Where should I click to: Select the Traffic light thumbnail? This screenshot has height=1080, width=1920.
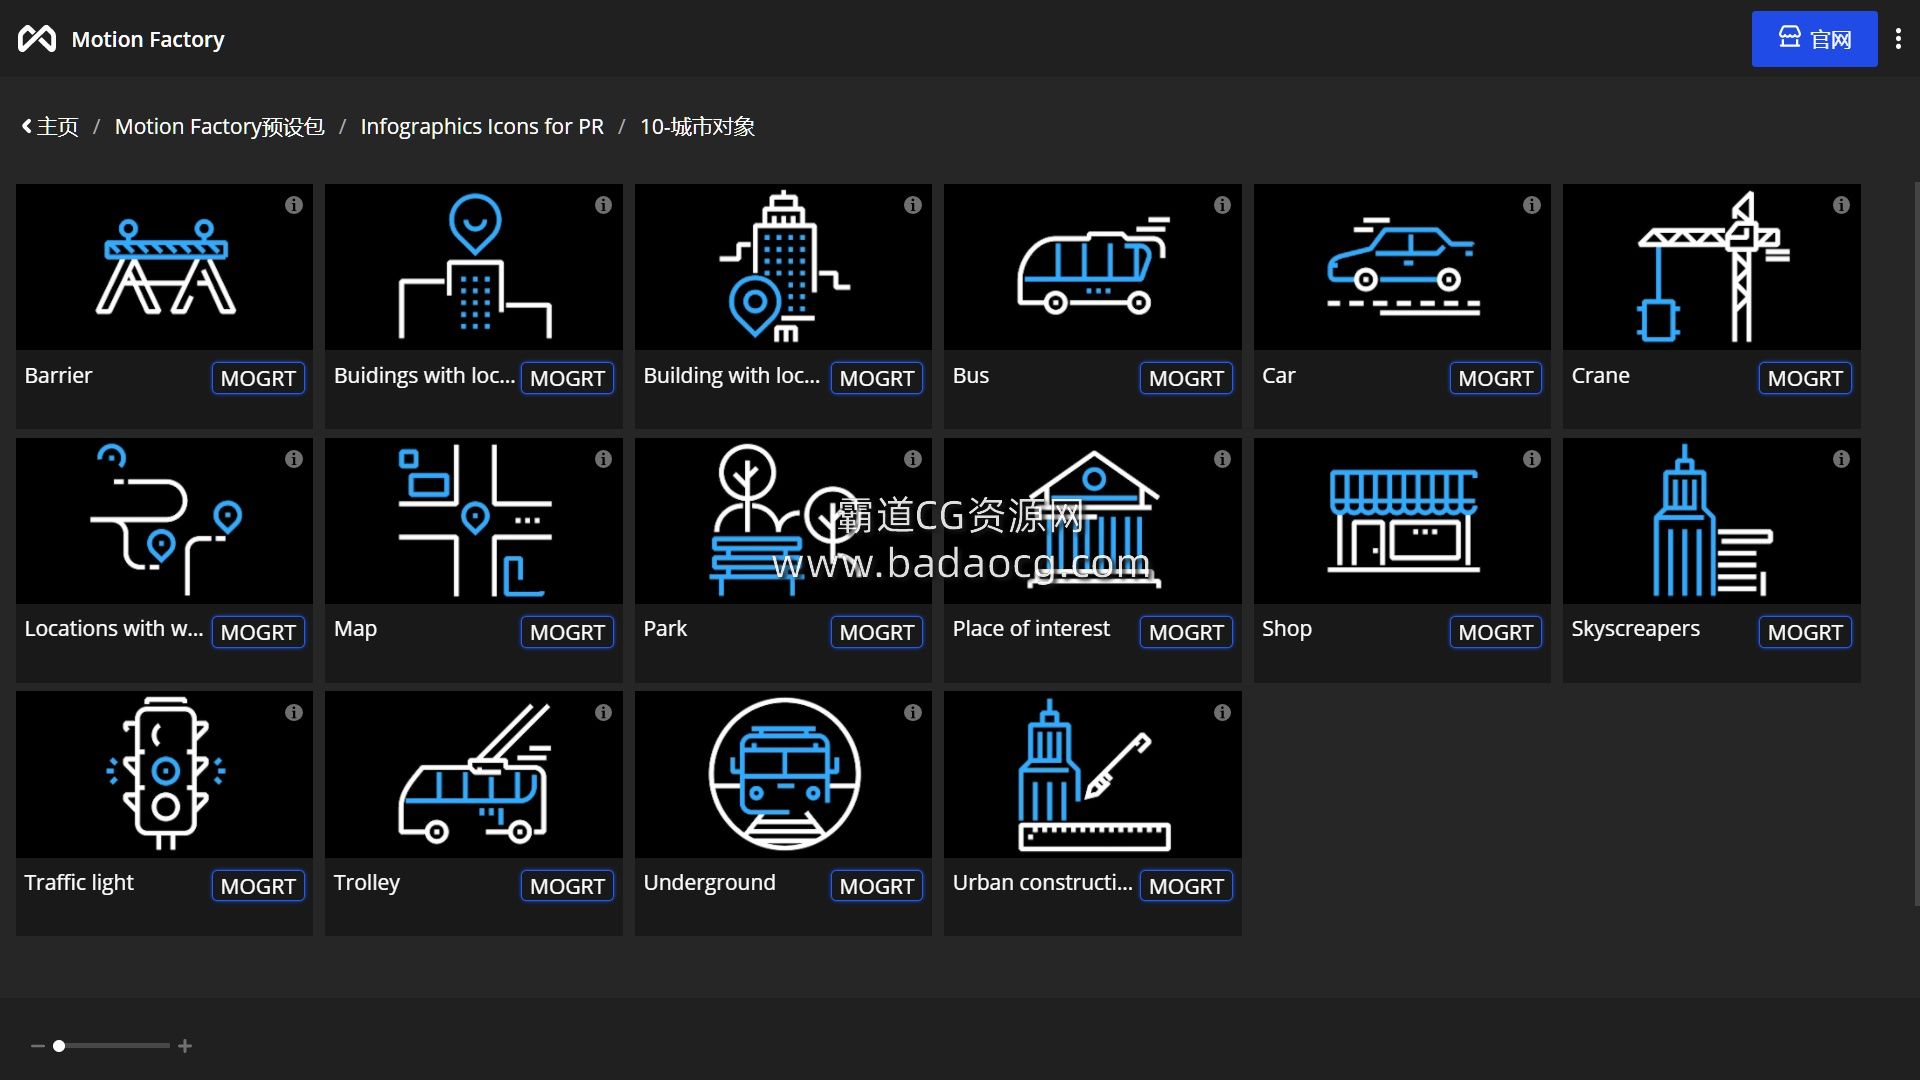coord(164,775)
